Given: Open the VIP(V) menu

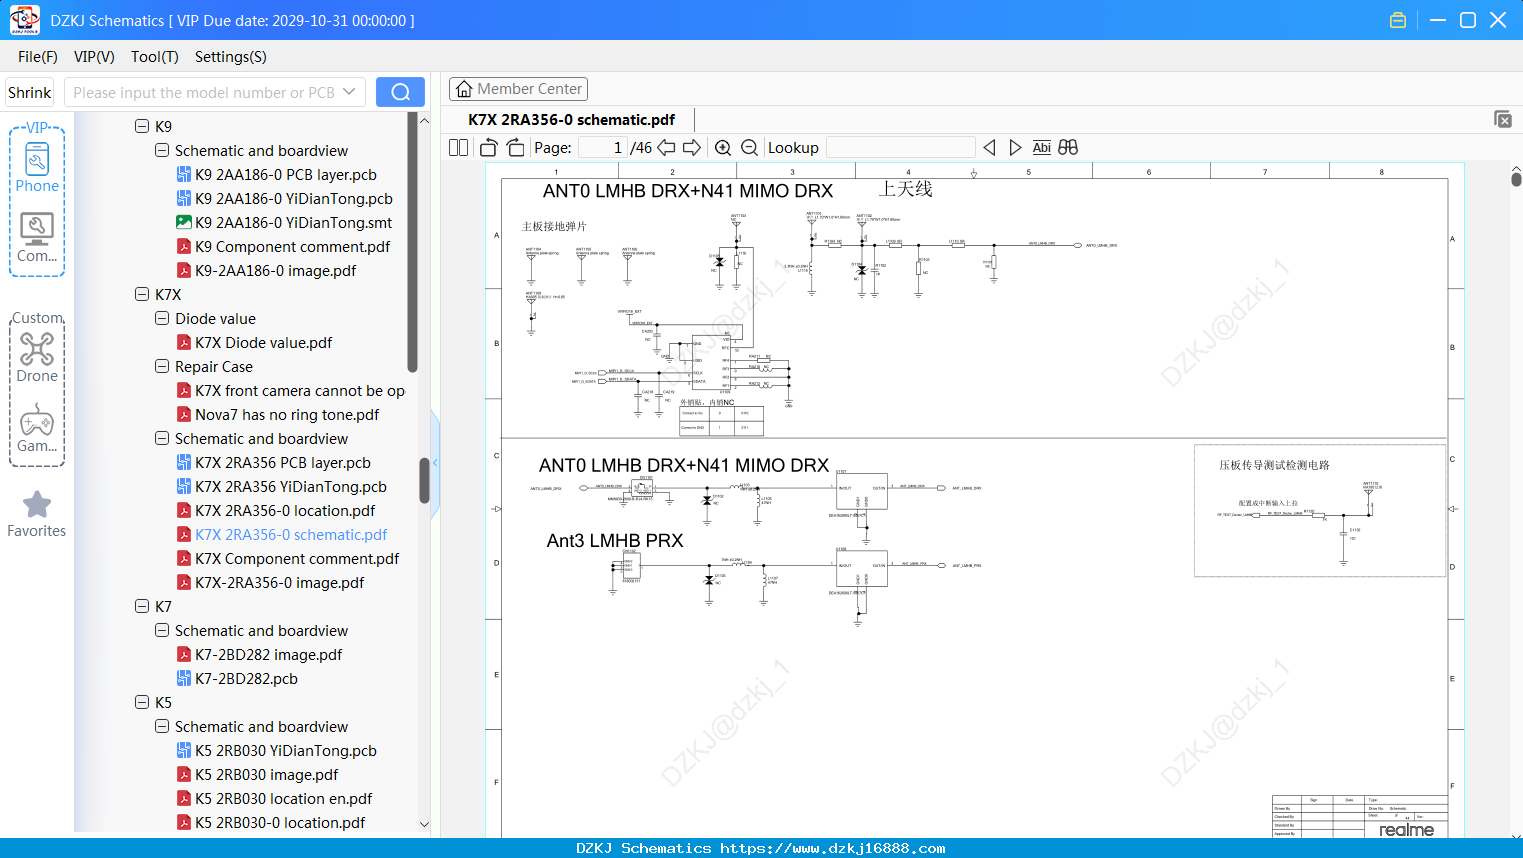Looking at the screenshot, I should click(94, 57).
